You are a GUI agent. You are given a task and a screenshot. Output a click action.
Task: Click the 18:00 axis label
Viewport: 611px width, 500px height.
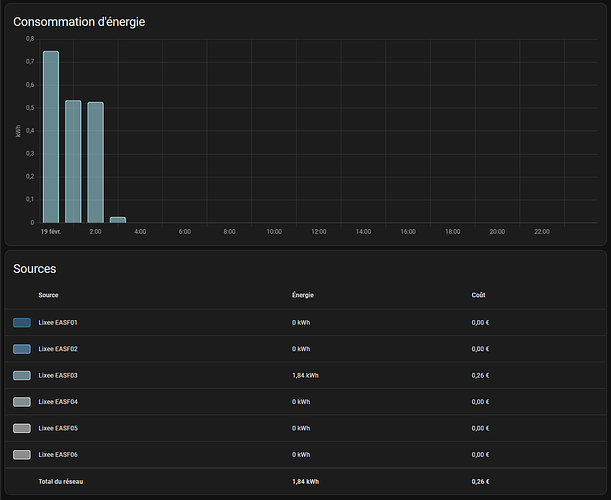coord(453,232)
